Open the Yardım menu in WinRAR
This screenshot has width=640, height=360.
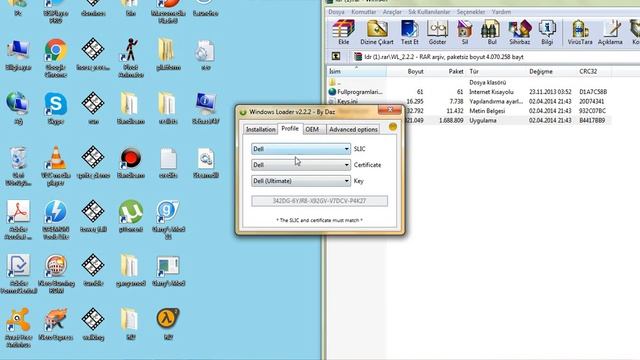(501, 12)
